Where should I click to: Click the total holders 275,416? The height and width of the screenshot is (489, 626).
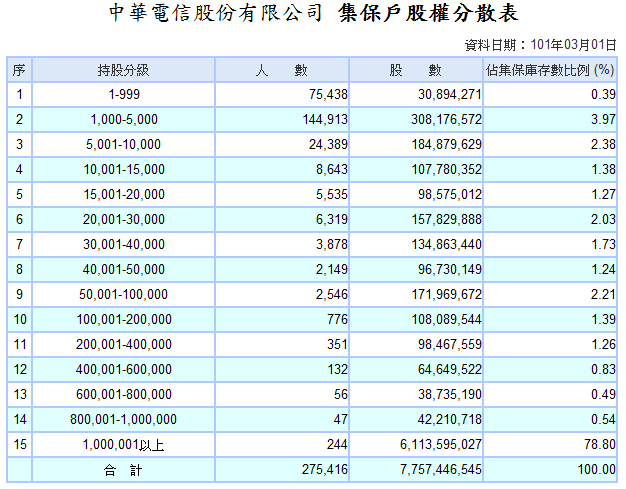[x=325, y=469]
